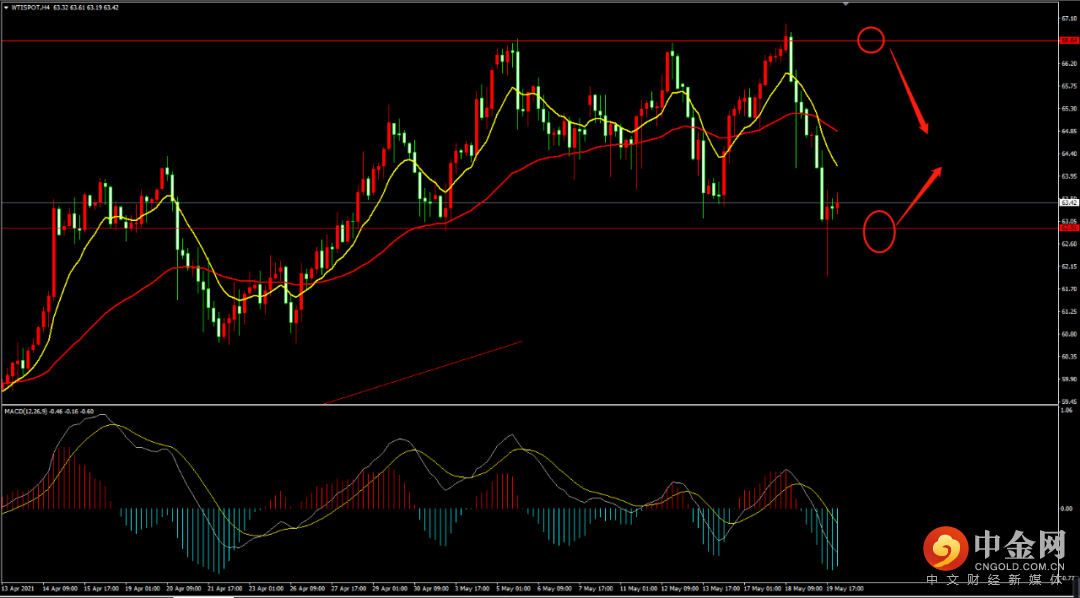This screenshot has height=598, width=1080.
Task: Click the chart shift triangle marker at top
Action: 847,3
